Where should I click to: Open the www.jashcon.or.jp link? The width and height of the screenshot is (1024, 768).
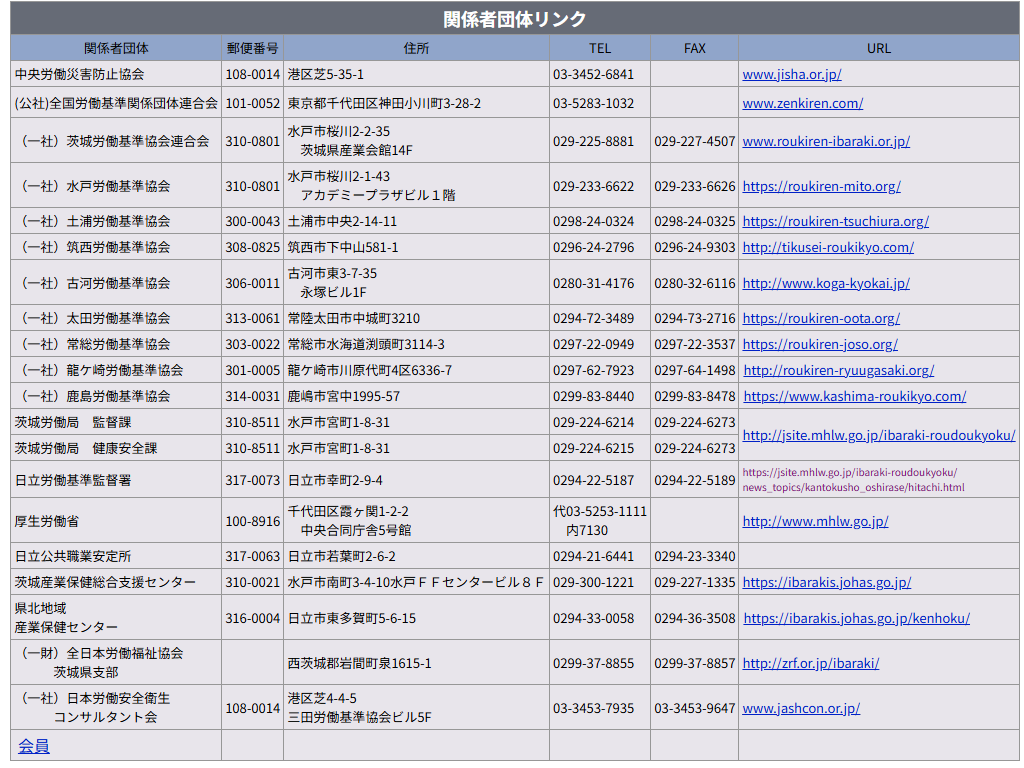(x=800, y=708)
